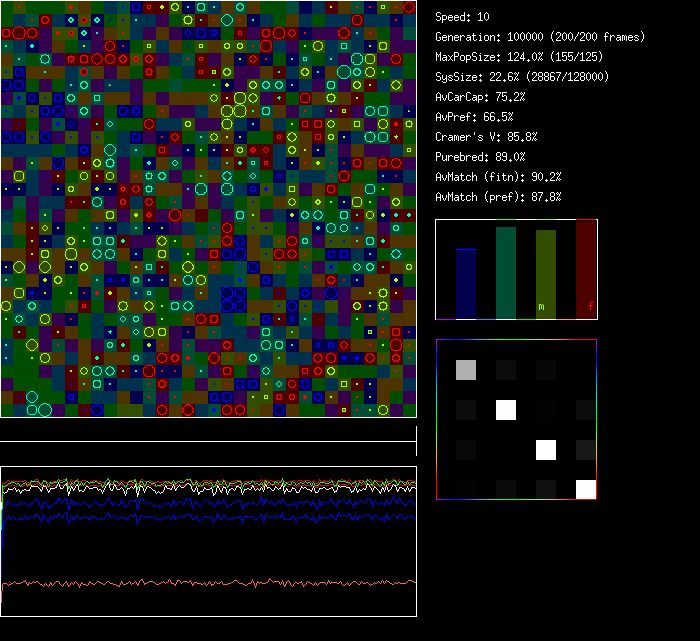Select the AvPref 66.5% statistic
Image resolution: width=700 pixels, height=641 pixels.
(474, 117)
